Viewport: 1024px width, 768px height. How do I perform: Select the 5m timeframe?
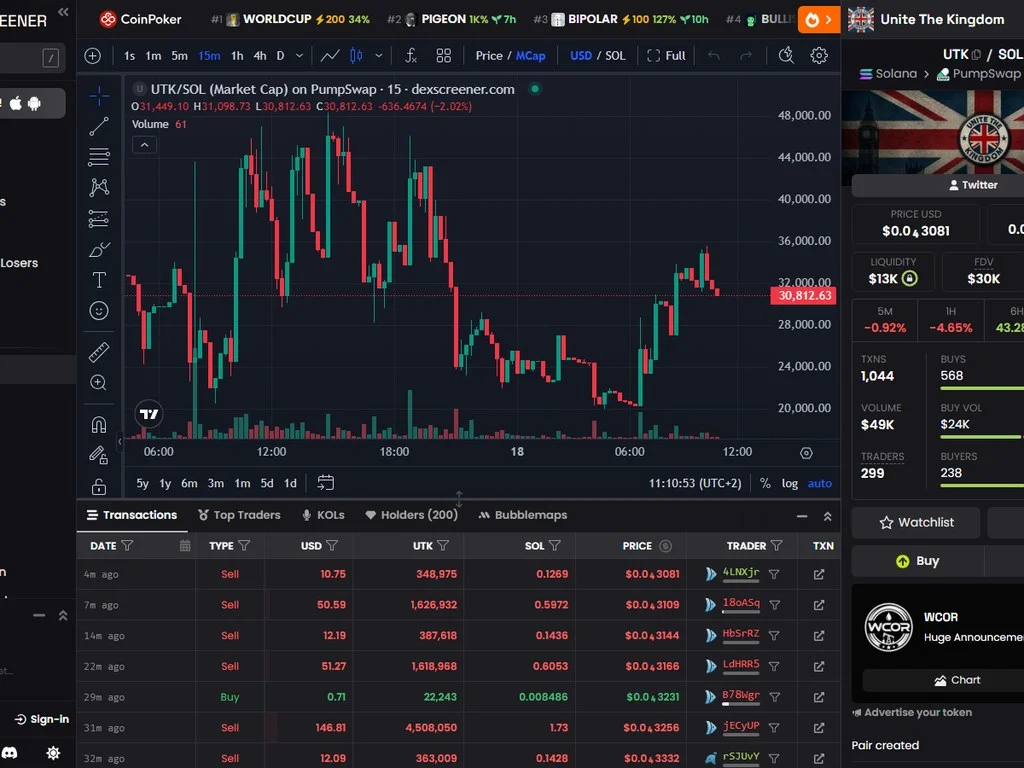coord(180,56)
